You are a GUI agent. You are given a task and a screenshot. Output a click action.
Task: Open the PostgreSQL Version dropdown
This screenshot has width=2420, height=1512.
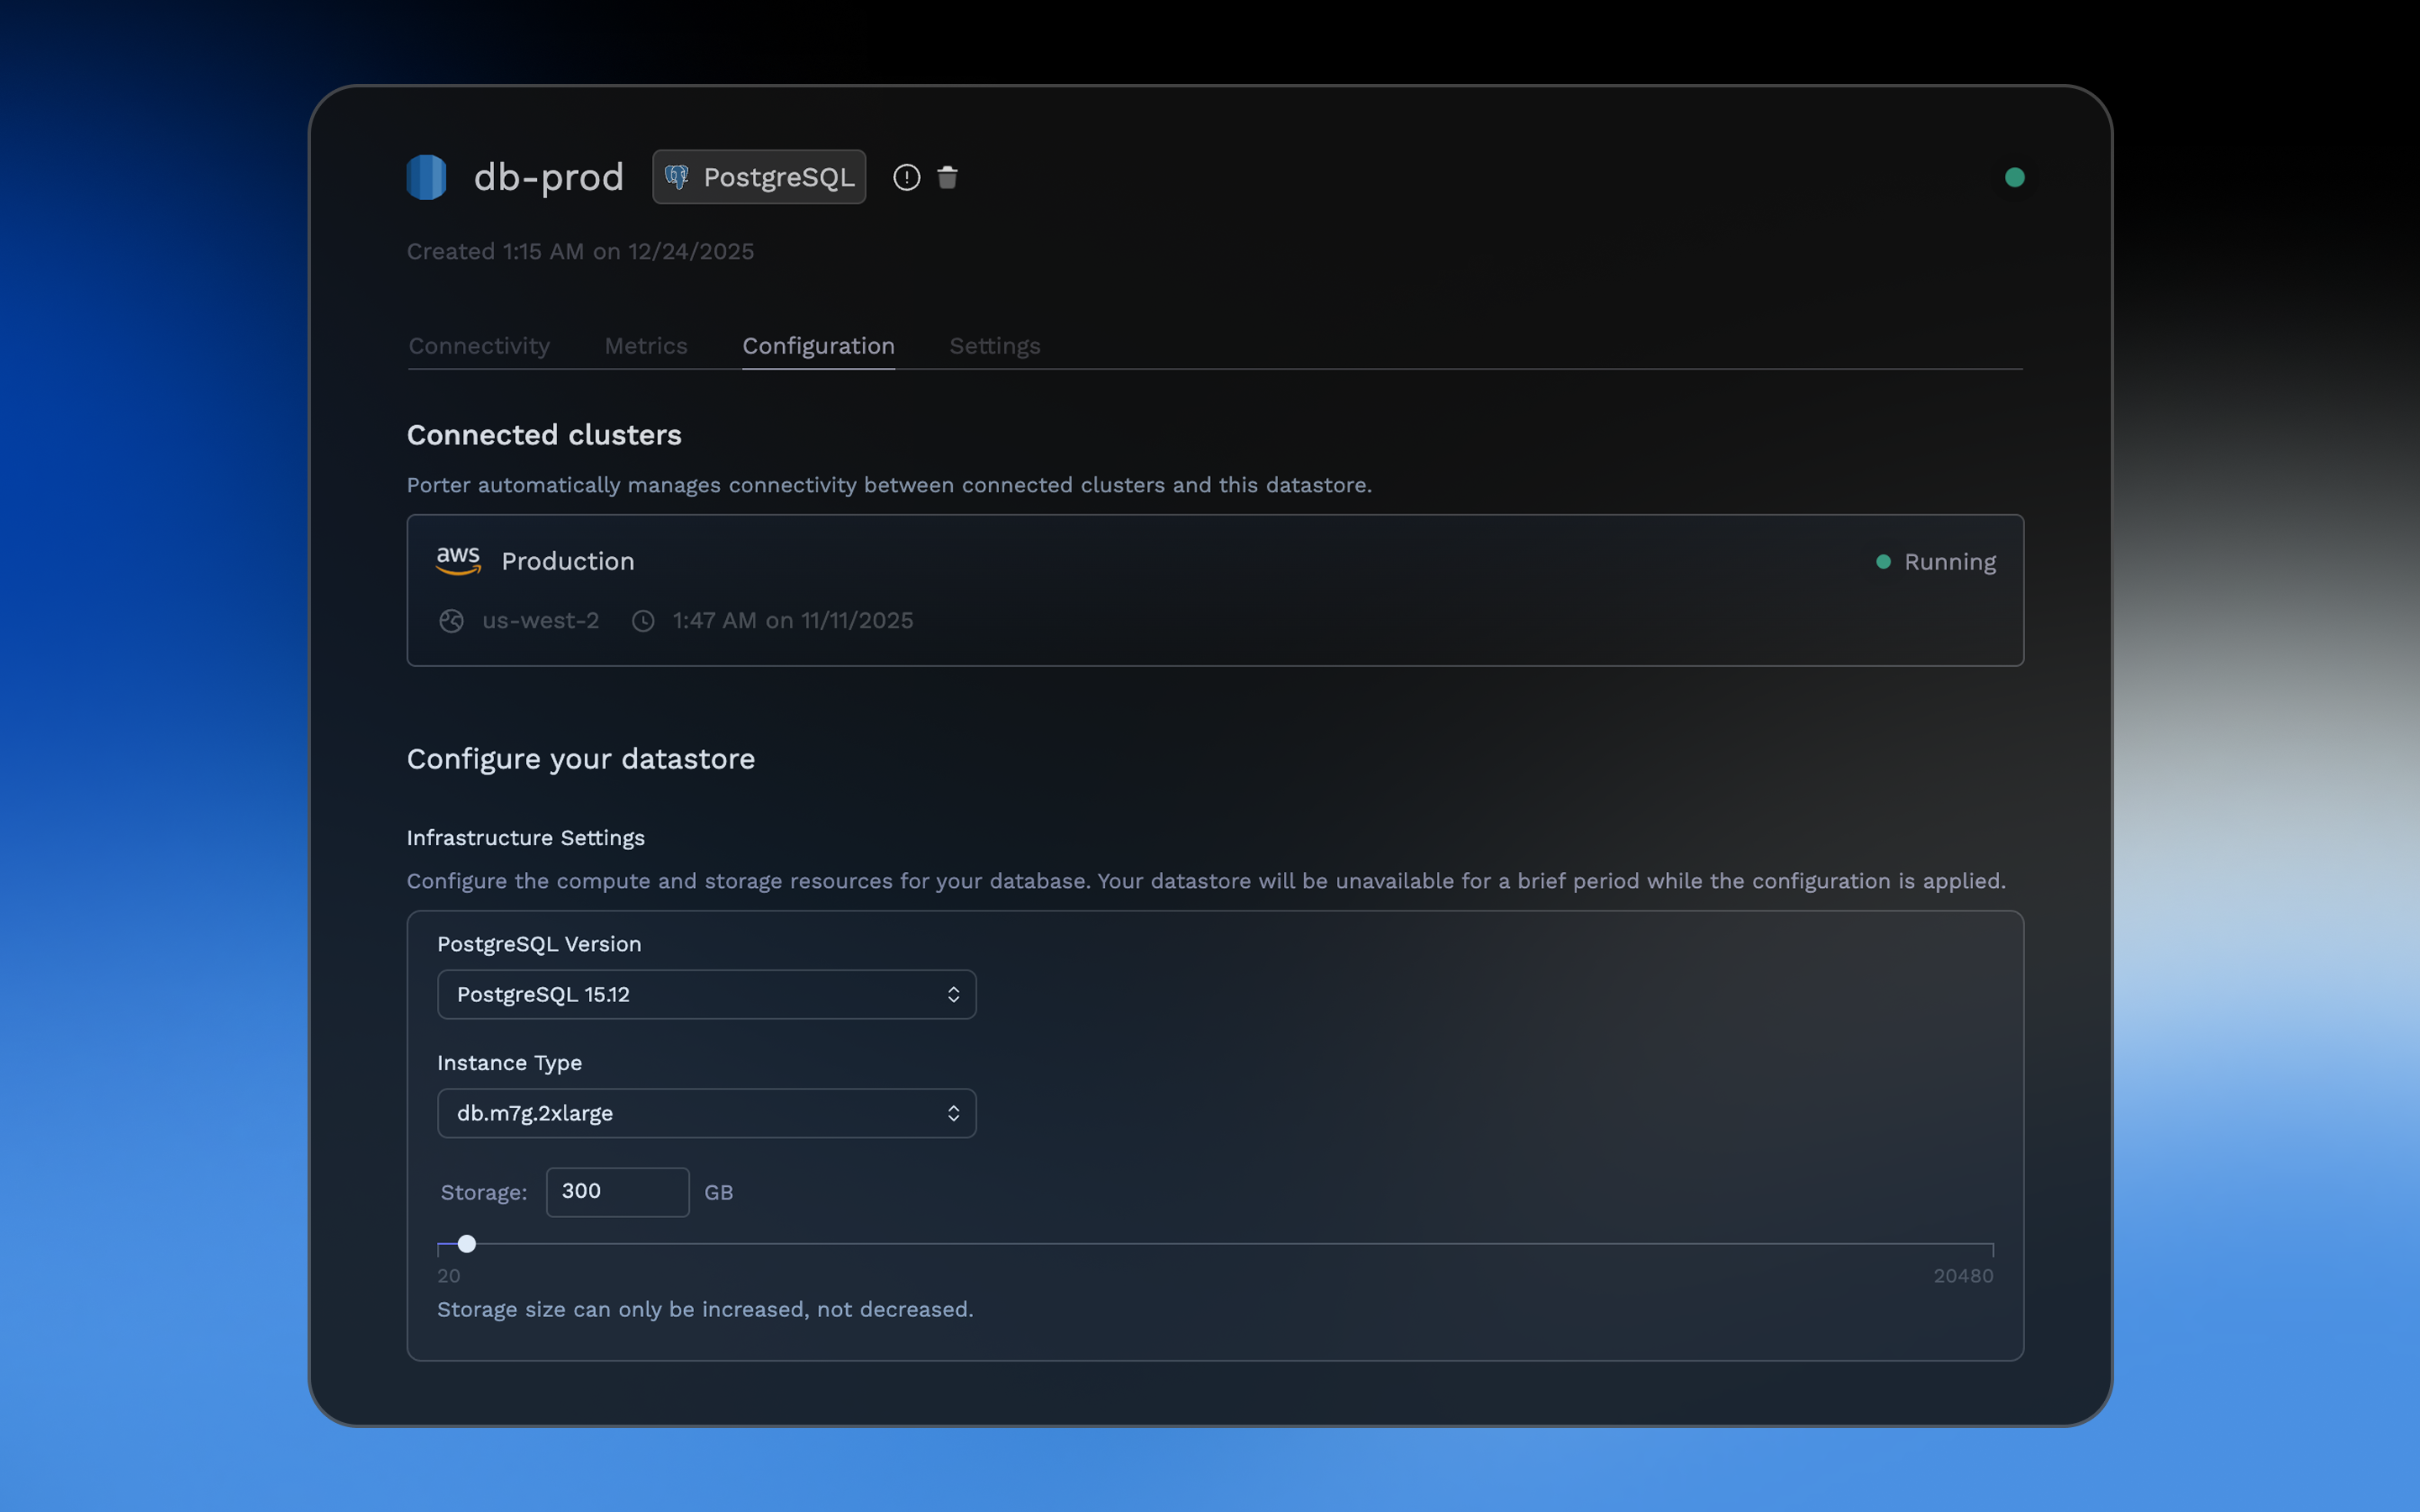pyautogui.click(x=706, y=994)
